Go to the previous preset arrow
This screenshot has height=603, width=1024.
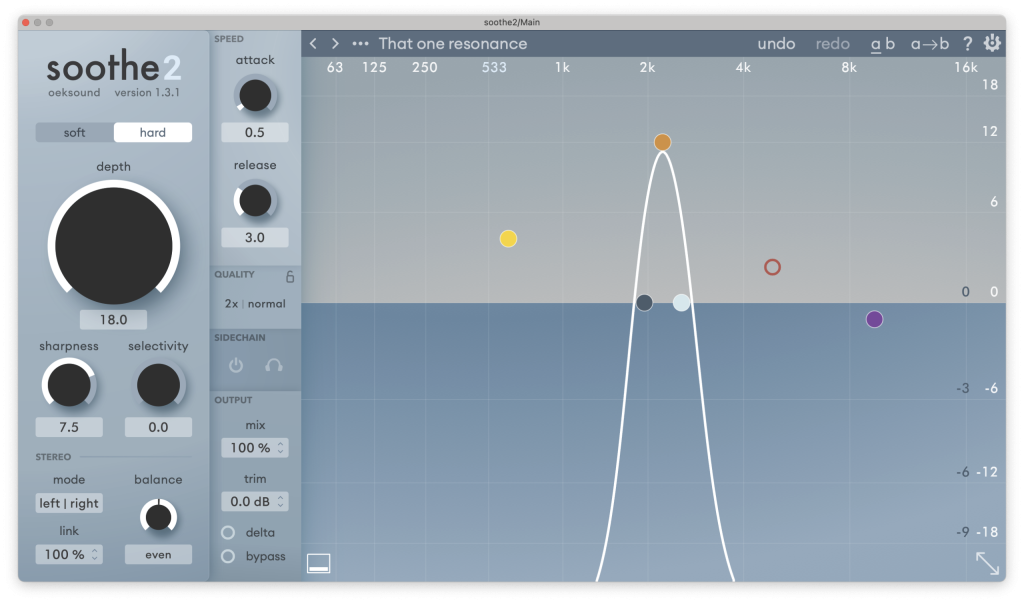313,44
